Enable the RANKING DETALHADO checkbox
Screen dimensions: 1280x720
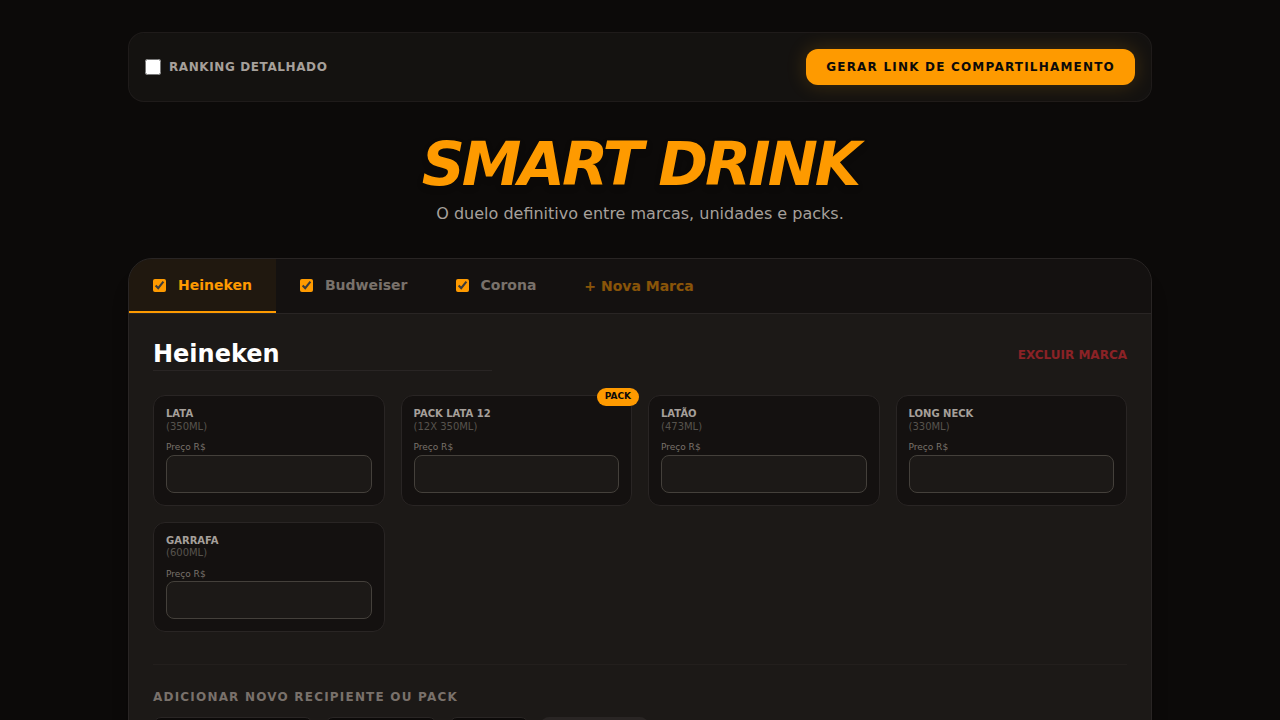[x=153, y=67]
